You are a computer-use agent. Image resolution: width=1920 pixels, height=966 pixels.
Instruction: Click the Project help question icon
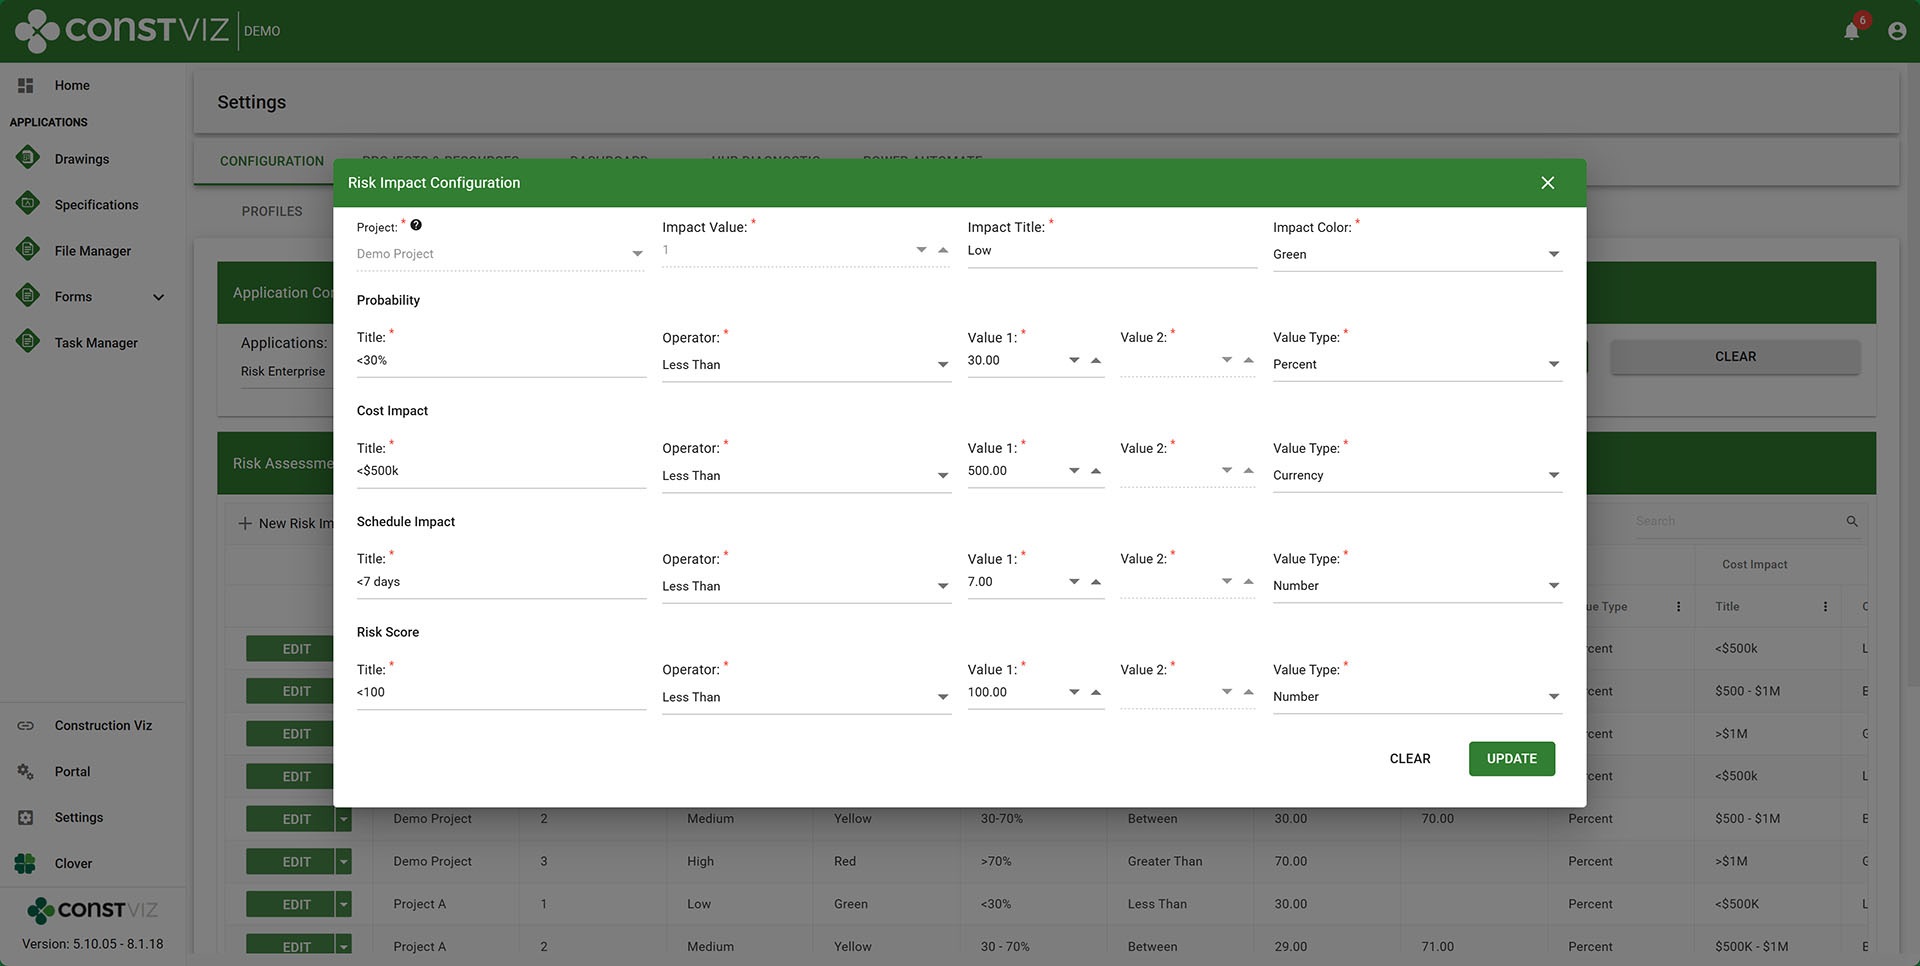(x=416, y=226)
